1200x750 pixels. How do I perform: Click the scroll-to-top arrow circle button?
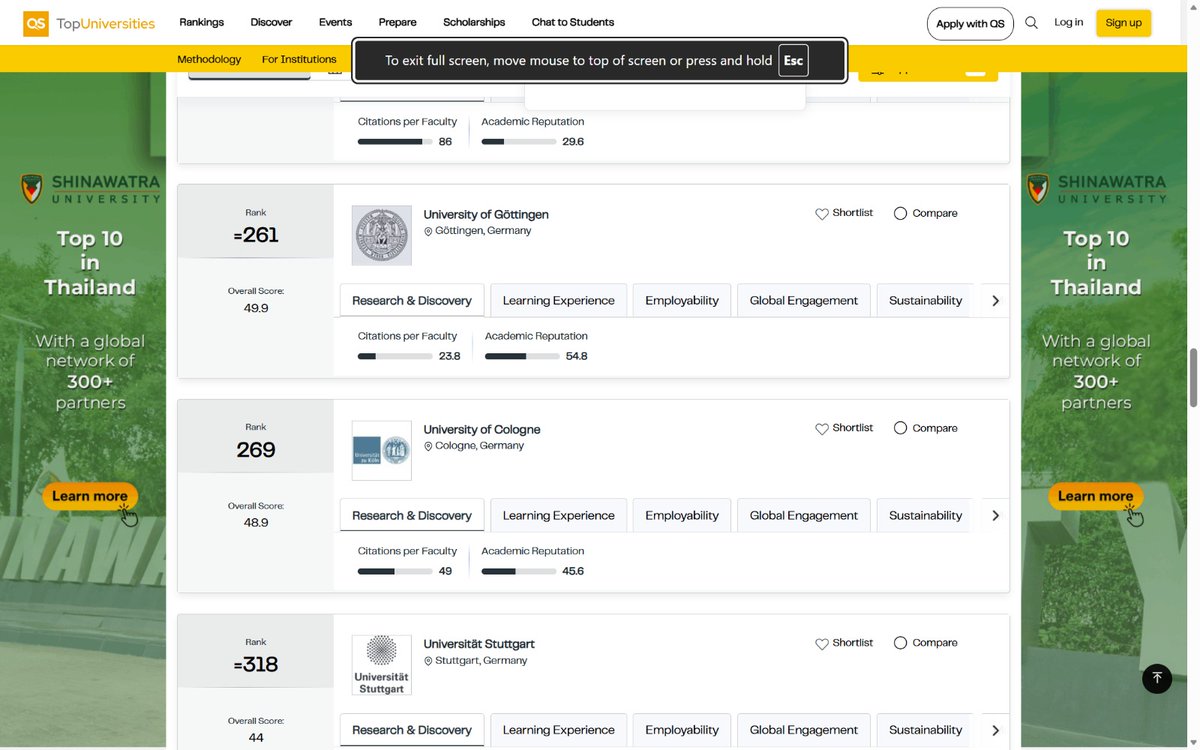pos(1157,678)
